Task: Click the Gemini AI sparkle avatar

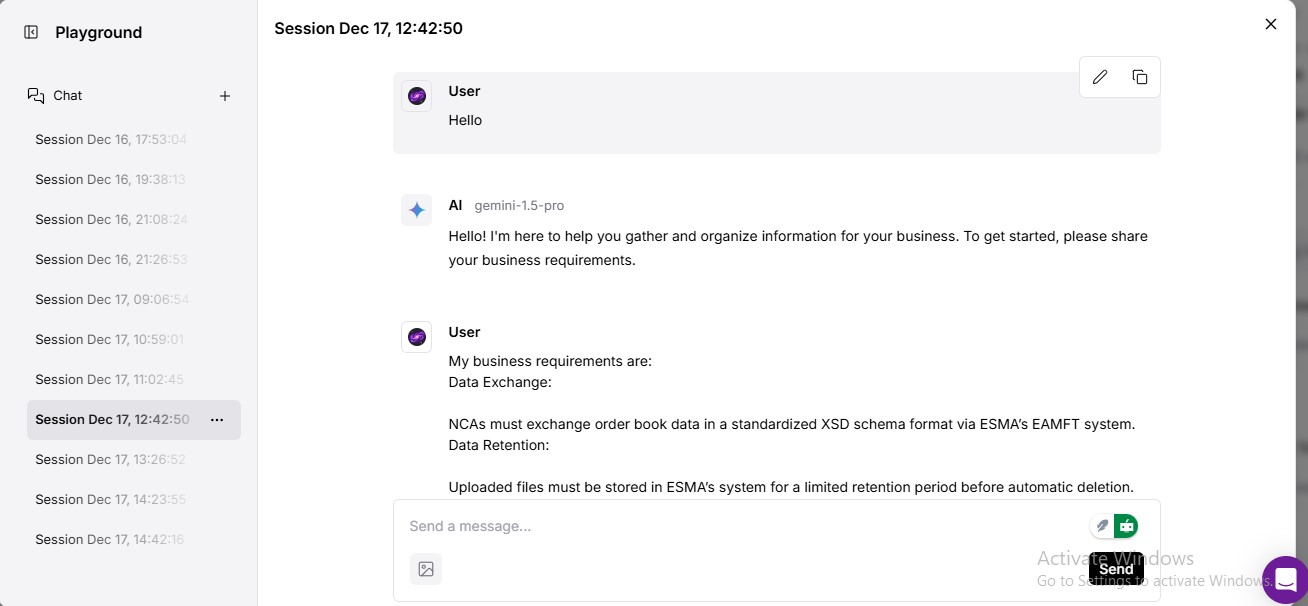Action: (417, 210)
